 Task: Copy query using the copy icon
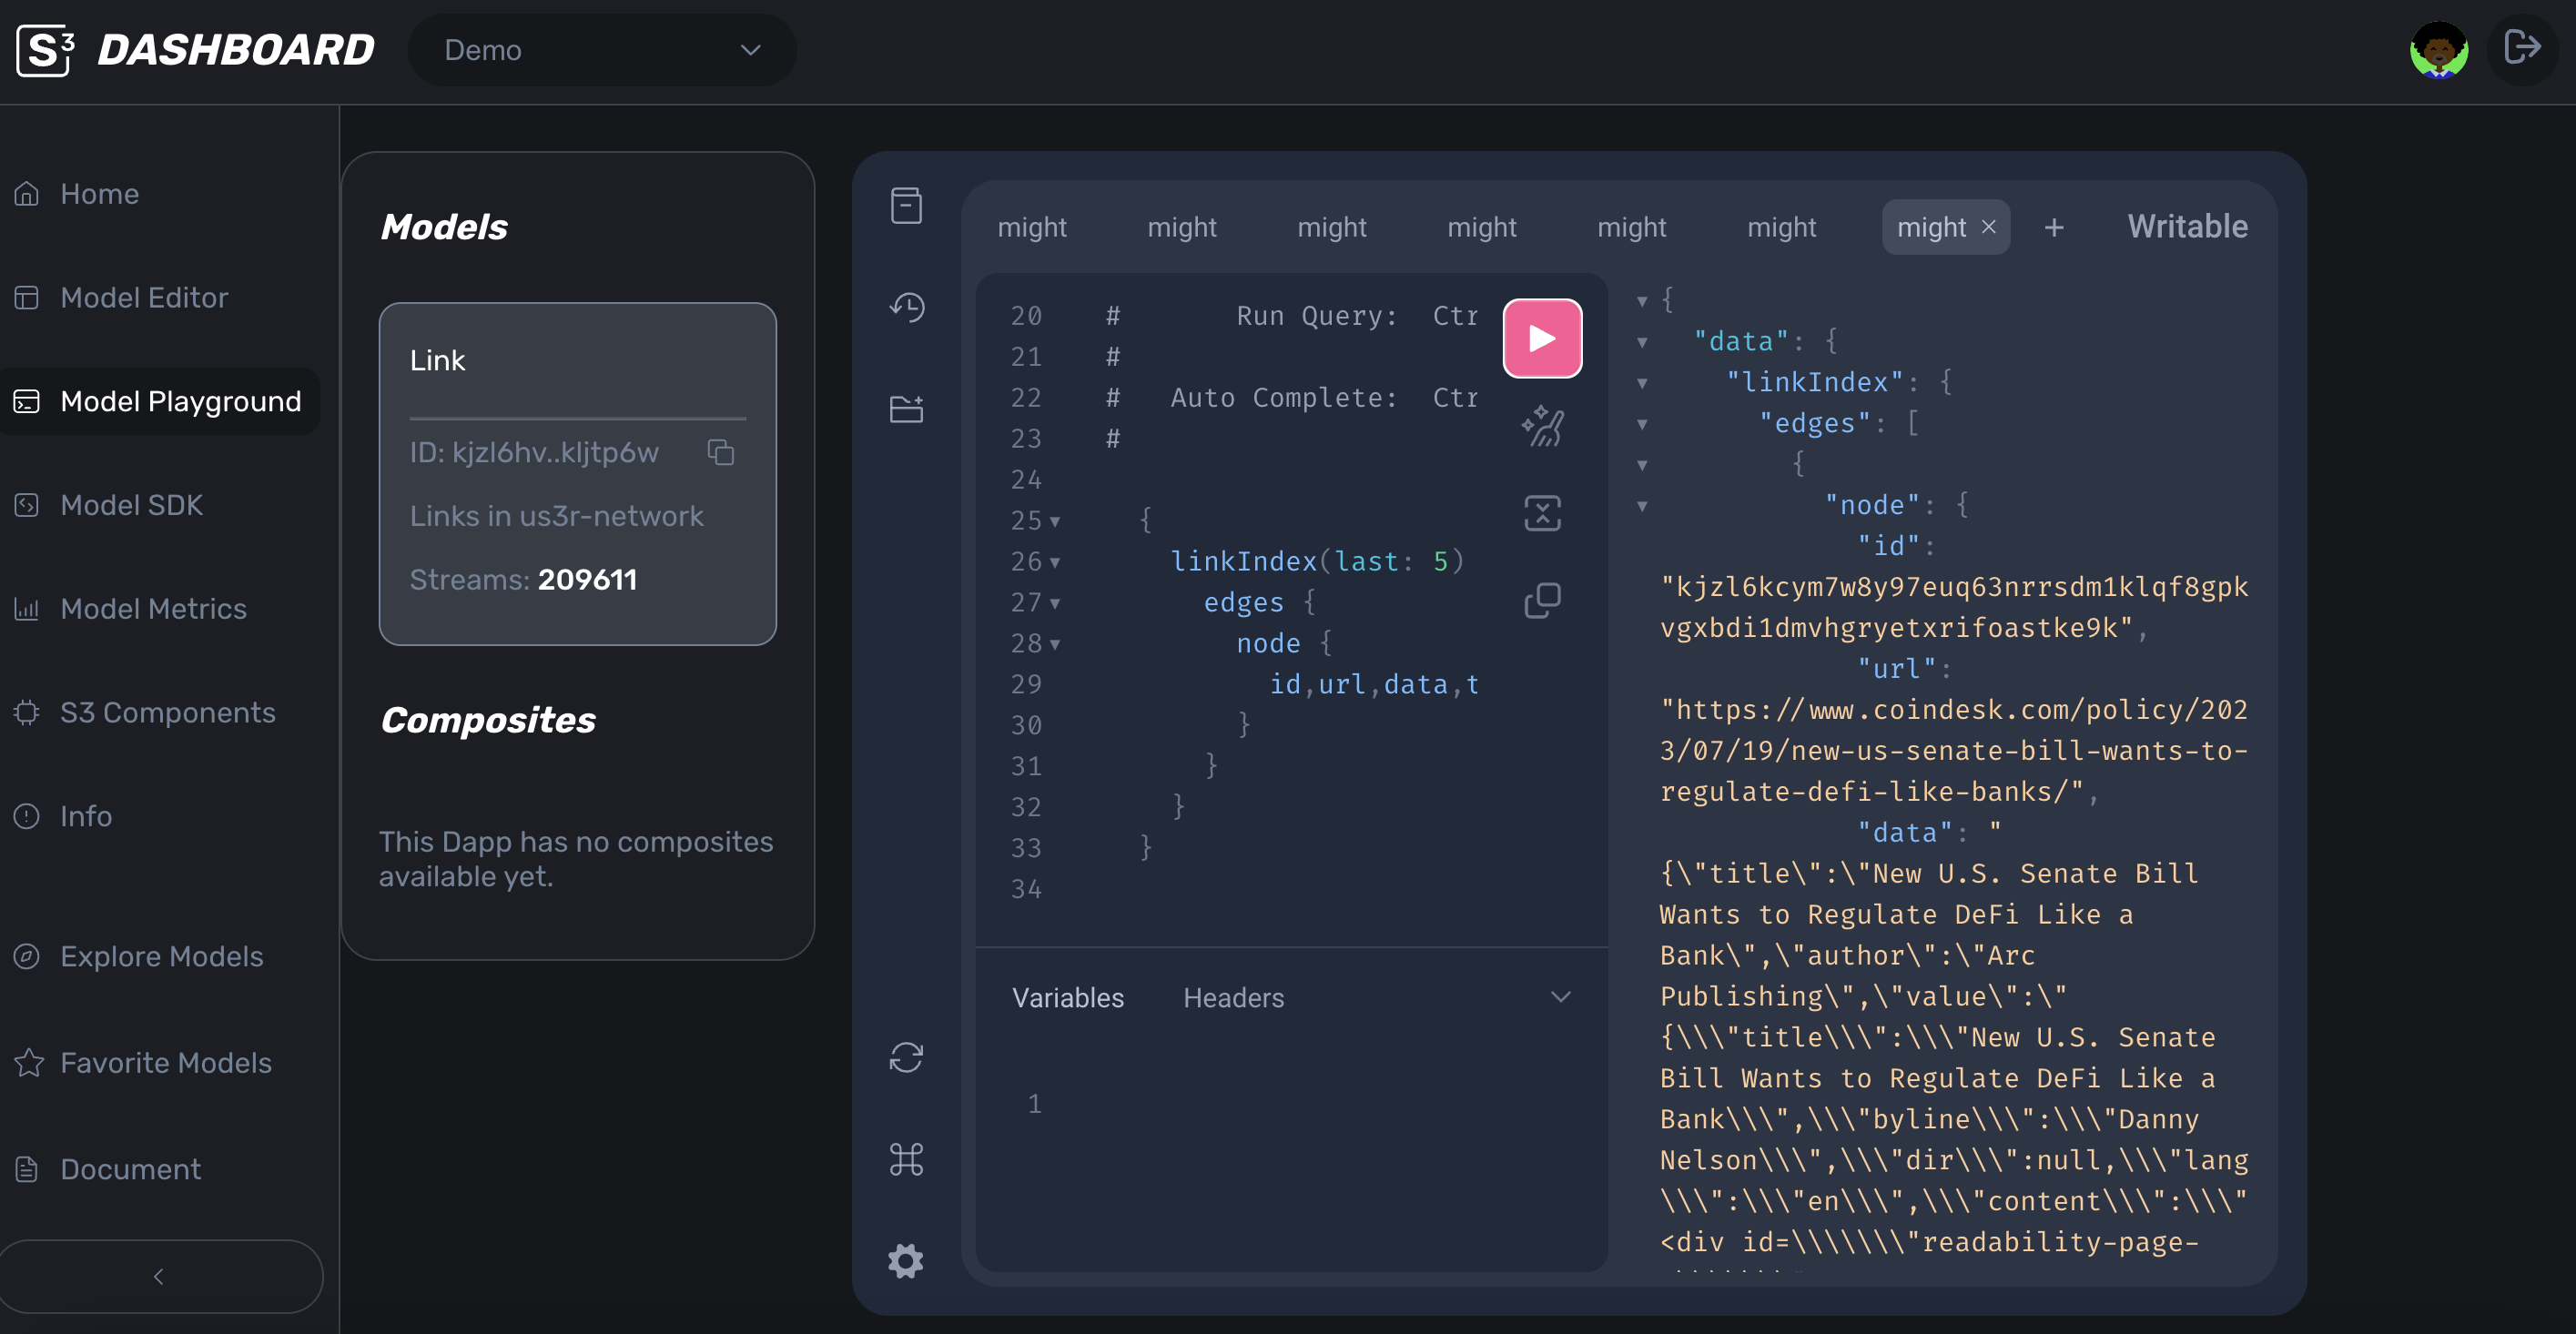point(1541,600)
